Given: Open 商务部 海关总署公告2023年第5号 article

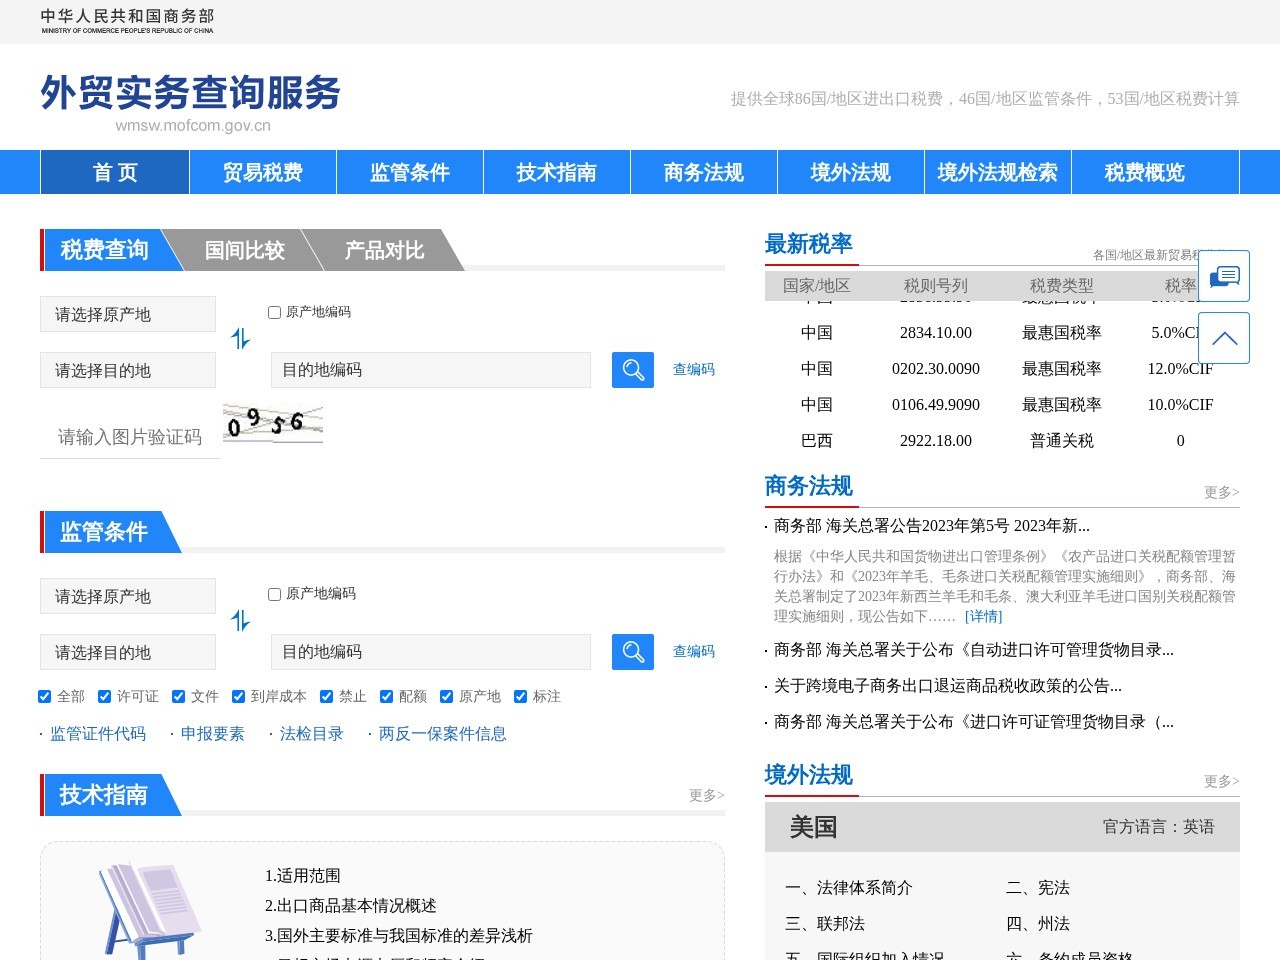Looking at the screenshot, I should [x=932, y=526].
